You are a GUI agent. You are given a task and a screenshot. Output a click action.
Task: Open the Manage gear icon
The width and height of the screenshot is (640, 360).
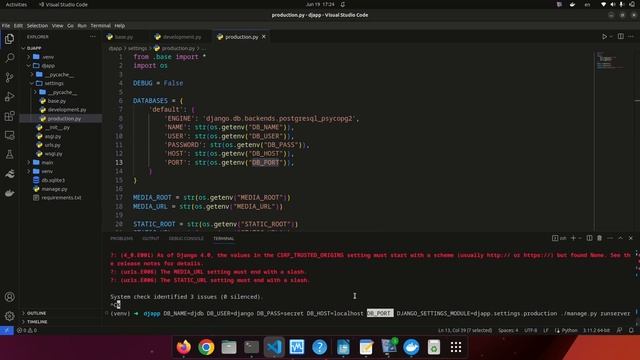(9, 316)
